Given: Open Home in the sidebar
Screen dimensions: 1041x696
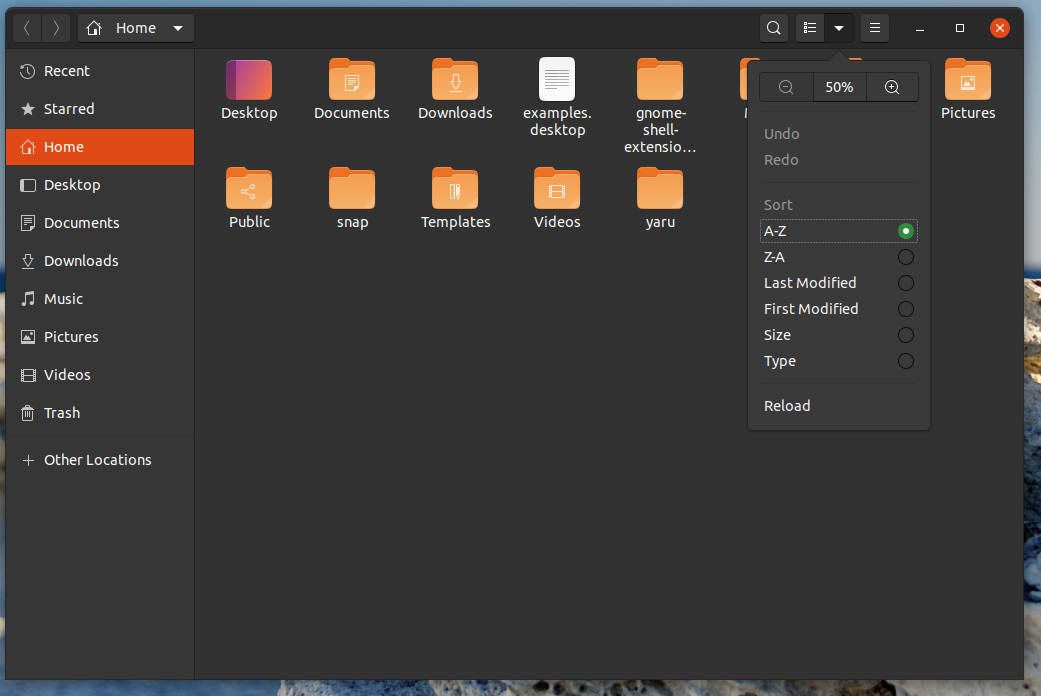Looking at the screenshot, I should (x=100, y=147).
